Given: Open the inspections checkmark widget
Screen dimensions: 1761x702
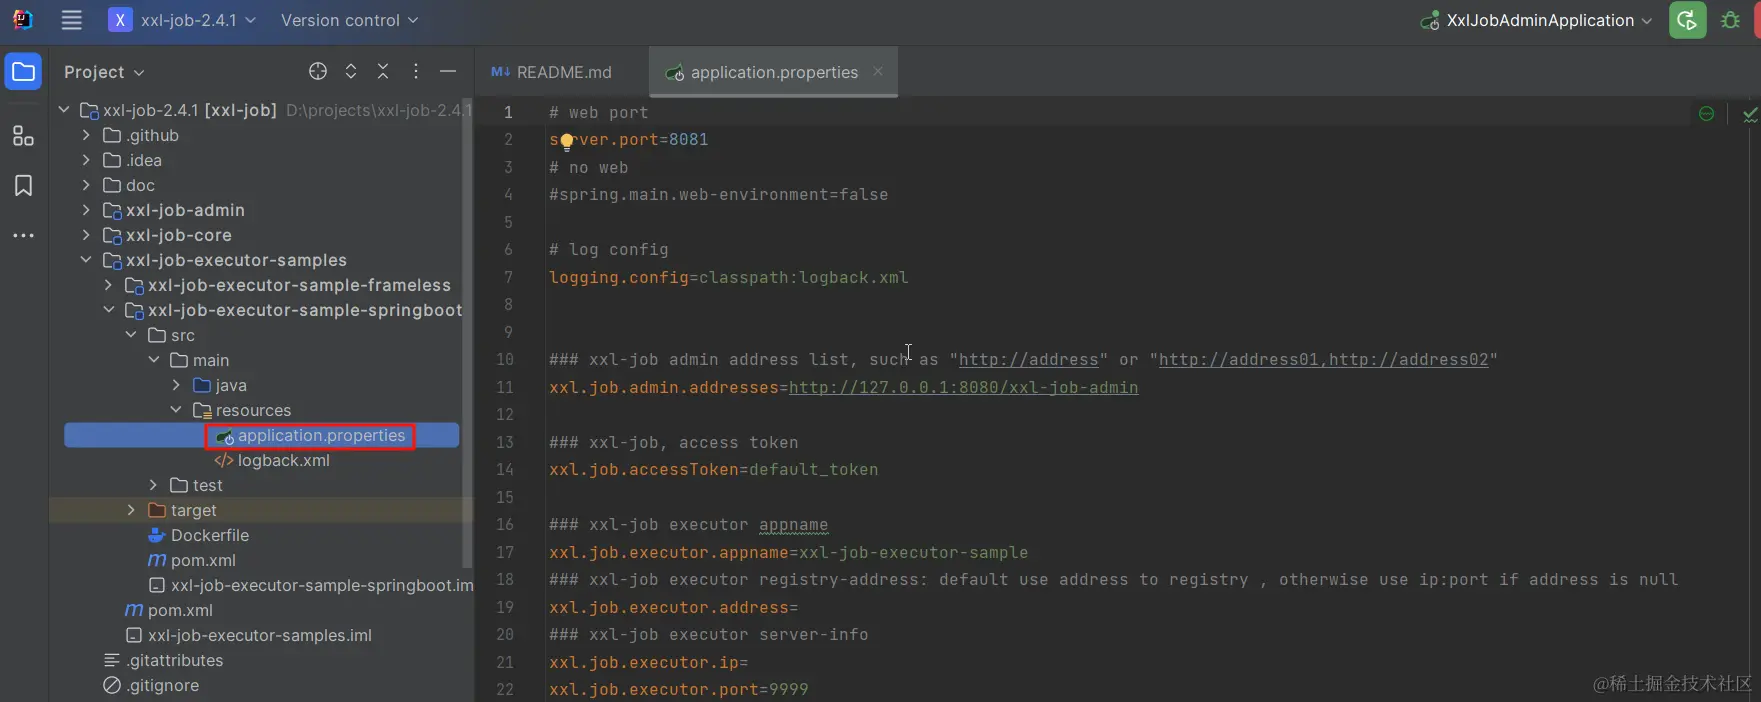Looking at the screenshot, I should [x=1749, y=114].
